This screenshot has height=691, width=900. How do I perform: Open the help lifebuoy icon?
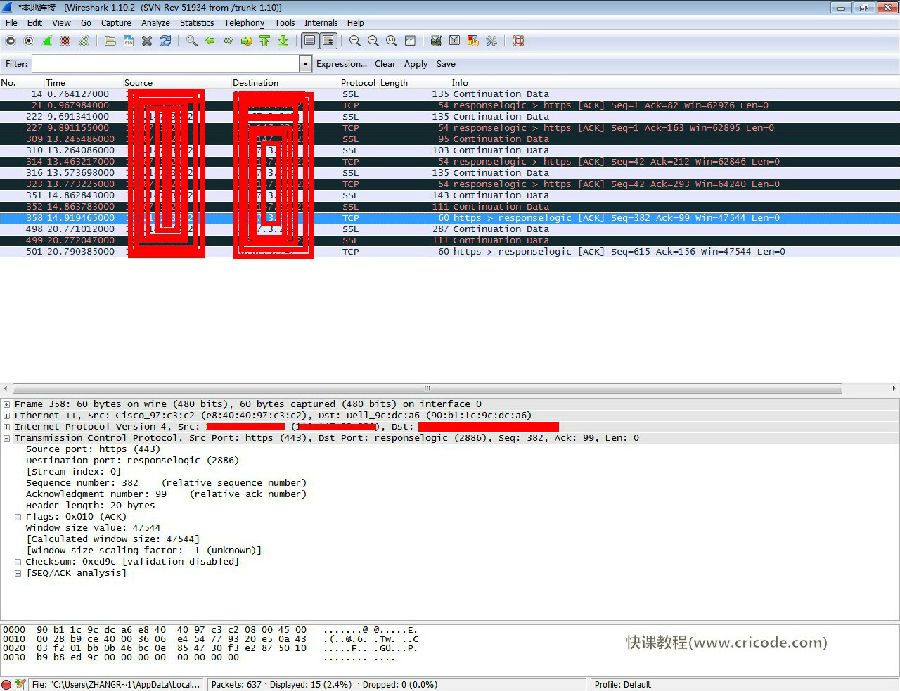518,41
